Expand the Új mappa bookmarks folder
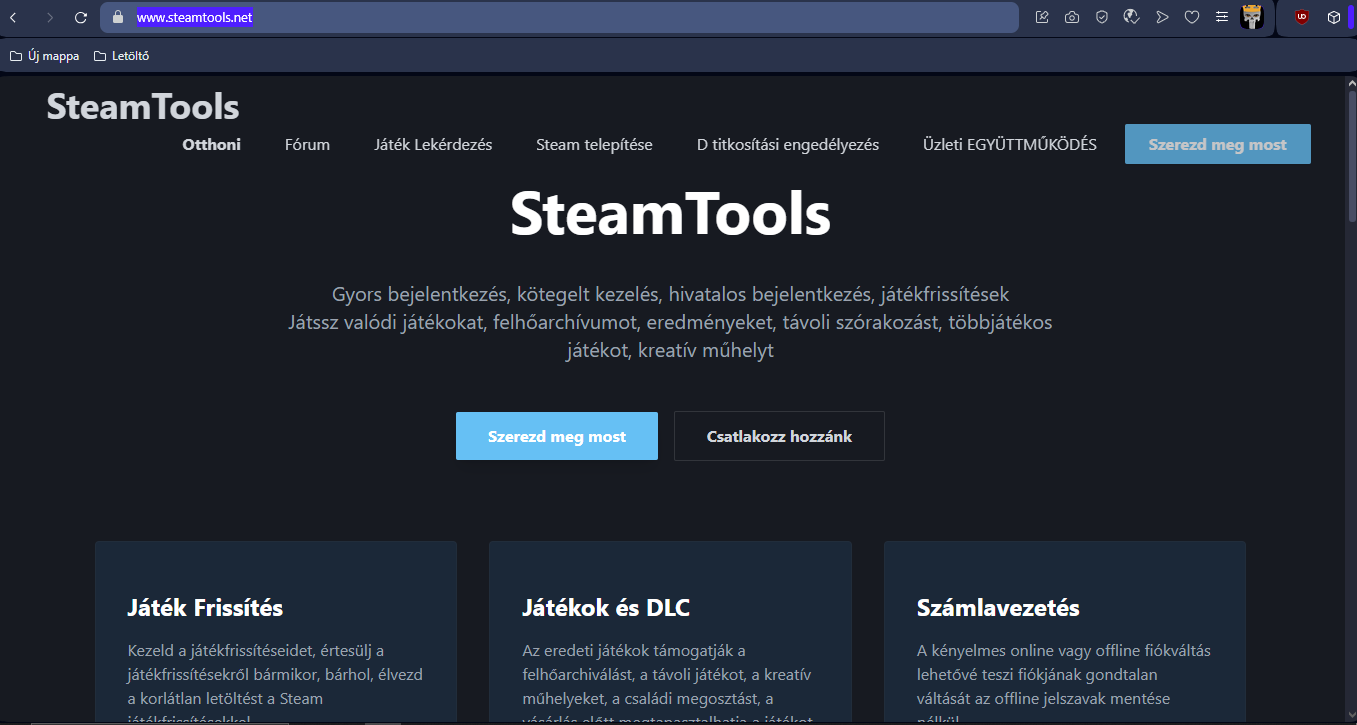1357x725 pixels. click(x=44, y=56)
